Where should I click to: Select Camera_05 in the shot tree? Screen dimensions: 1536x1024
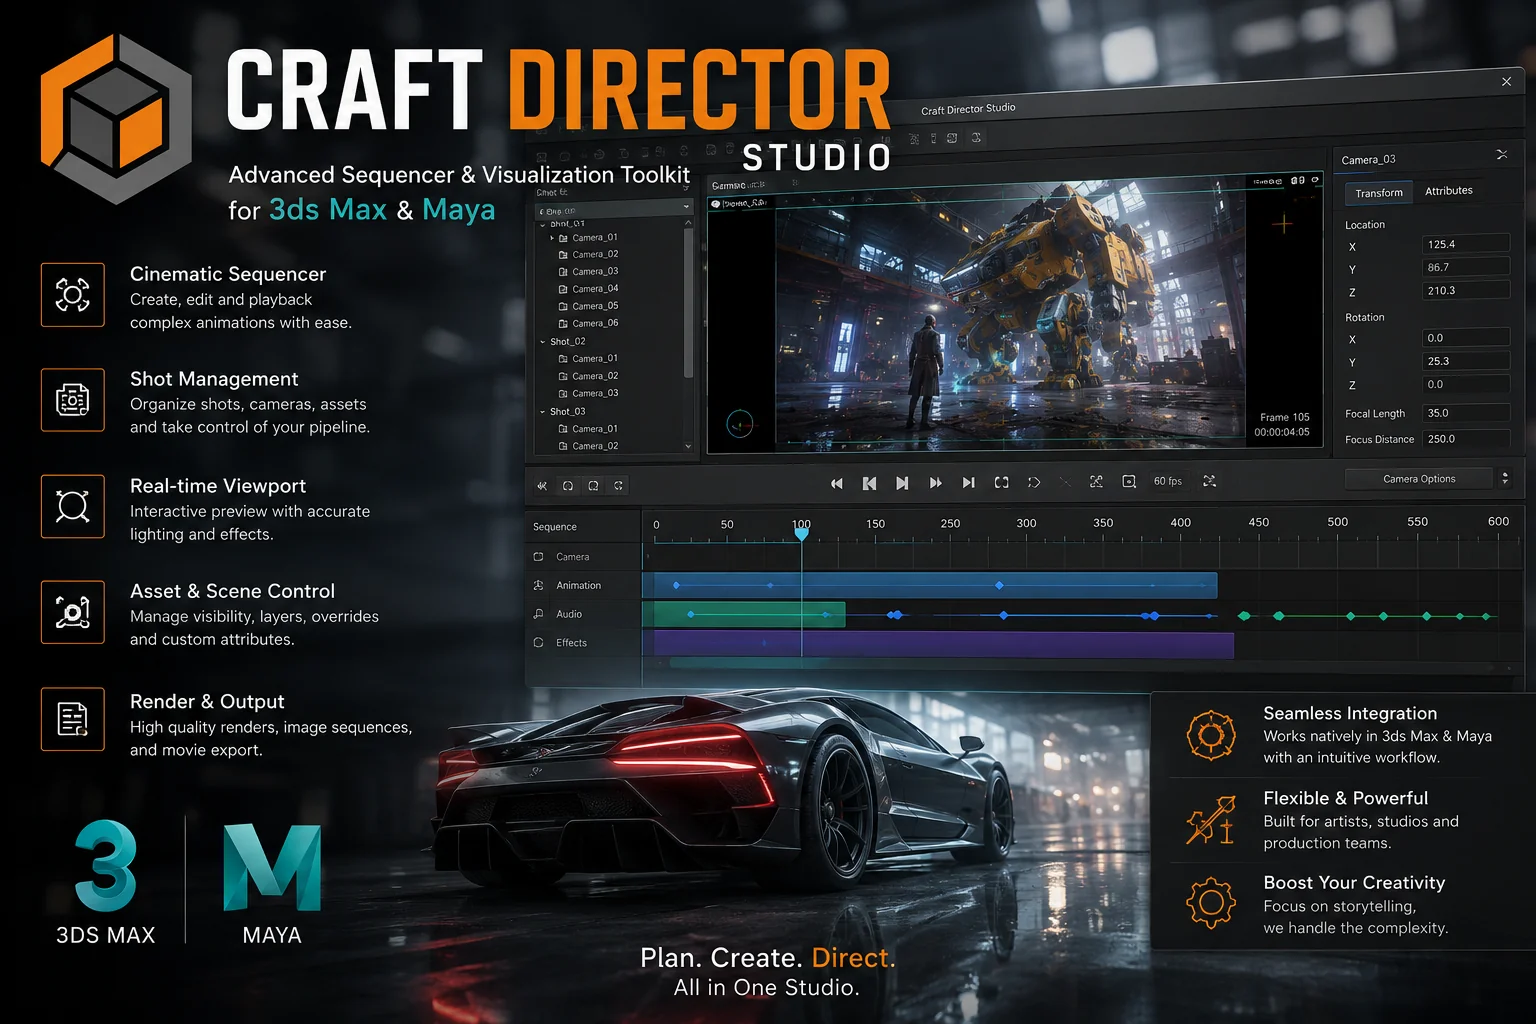click(x=595, y=306)
